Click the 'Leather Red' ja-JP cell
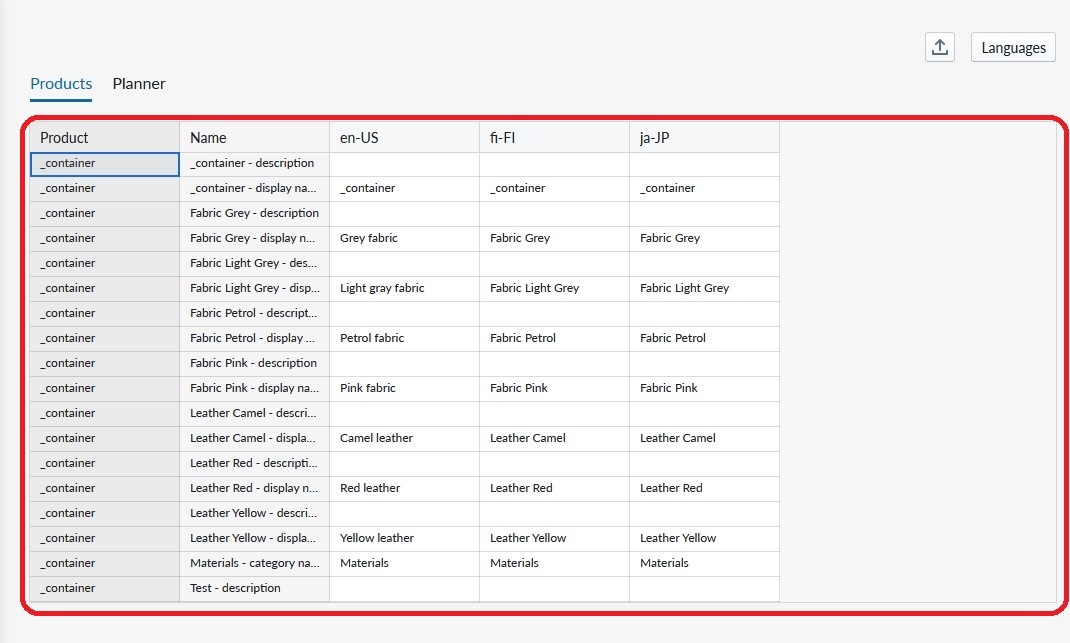The image size is (1070, 643). click(704, 489)
